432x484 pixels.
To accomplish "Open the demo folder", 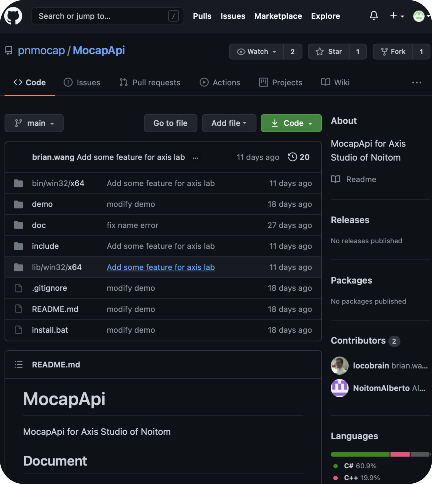I will coord(42,204).
